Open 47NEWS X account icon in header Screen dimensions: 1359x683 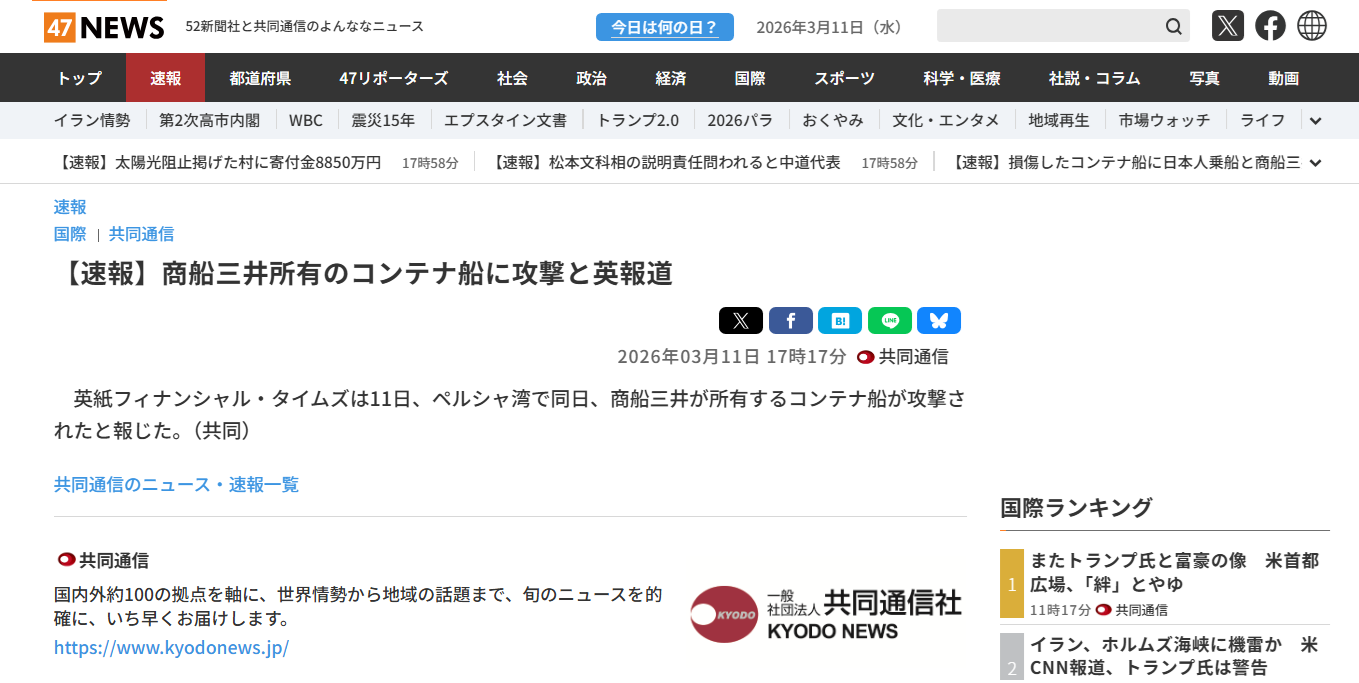click(1227, 26)
